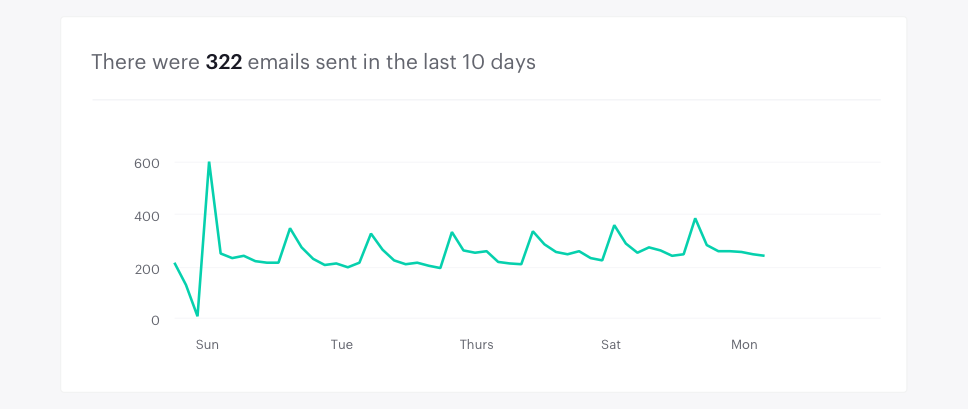Click the 400 y-axis label
This screenshot has height=409, width=968.
click(x=146, y=216)
